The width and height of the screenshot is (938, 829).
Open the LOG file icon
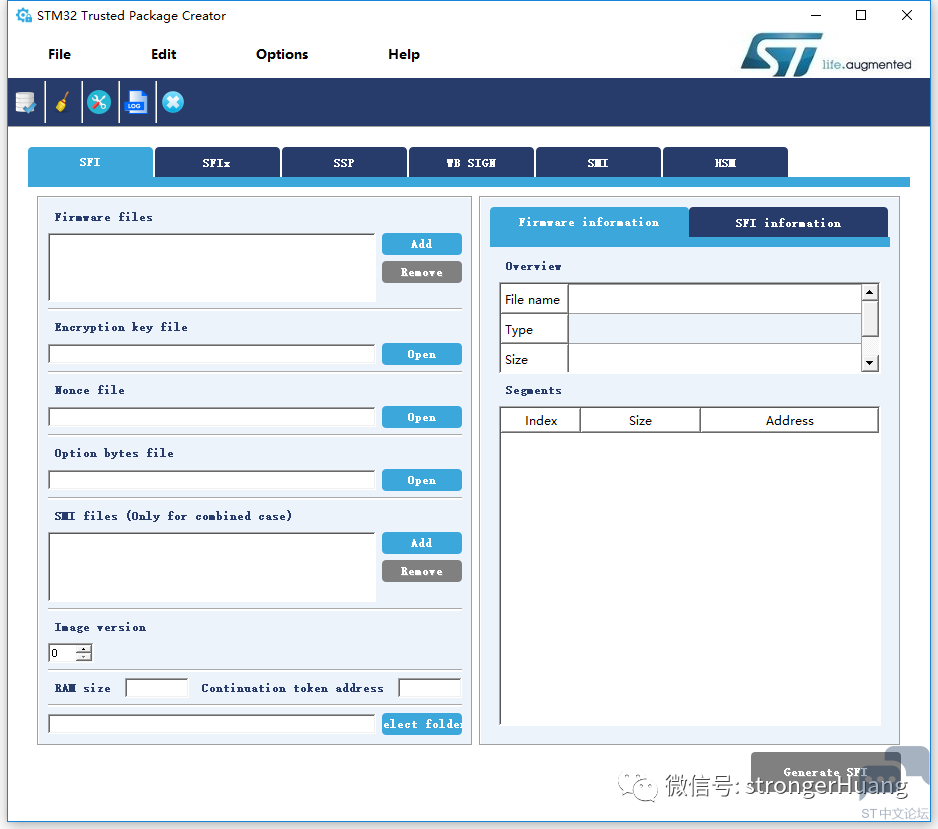click(x=136, y=102)
